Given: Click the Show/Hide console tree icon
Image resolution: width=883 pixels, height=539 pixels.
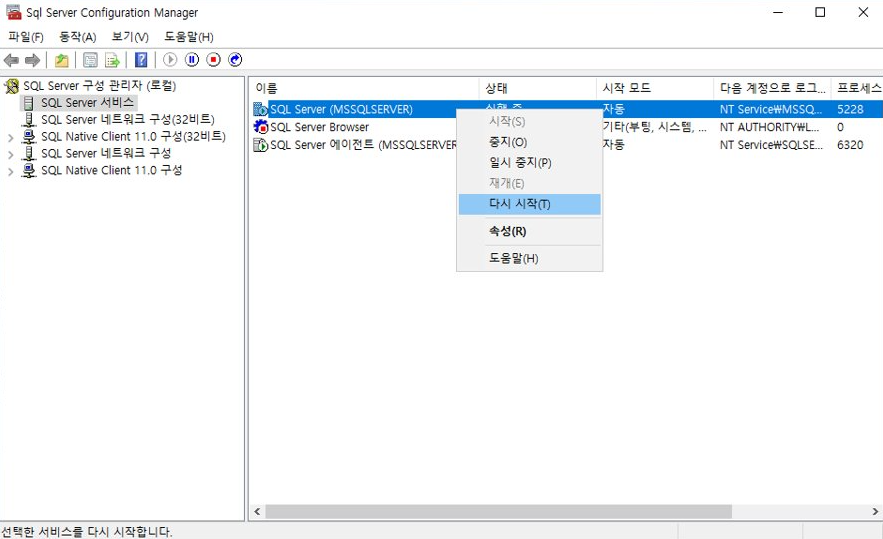Looking at the screenshot, I should click(90, 60).
